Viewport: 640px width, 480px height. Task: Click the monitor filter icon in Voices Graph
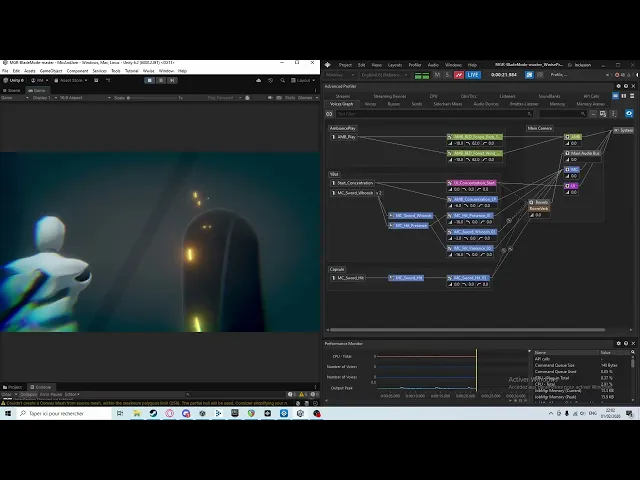603,114
